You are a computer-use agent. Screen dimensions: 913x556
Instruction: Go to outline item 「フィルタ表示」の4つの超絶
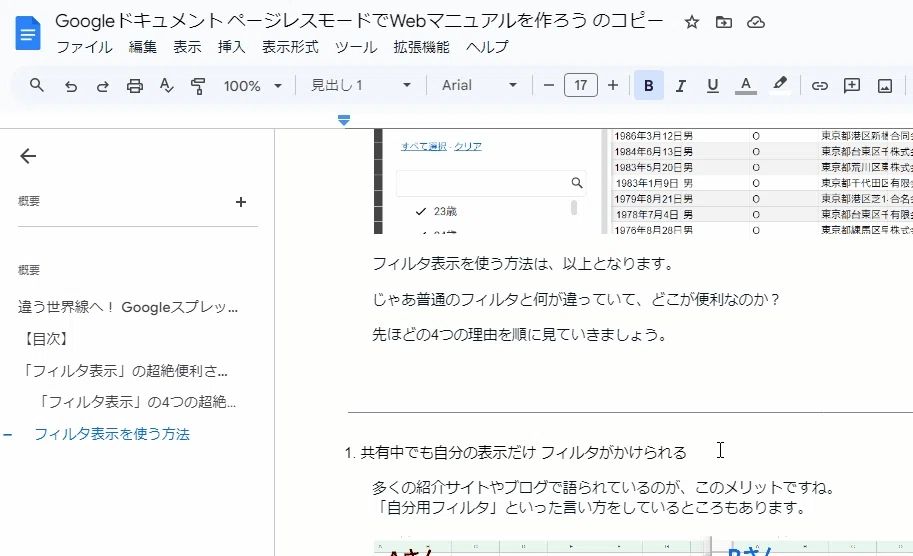[136, 402]
